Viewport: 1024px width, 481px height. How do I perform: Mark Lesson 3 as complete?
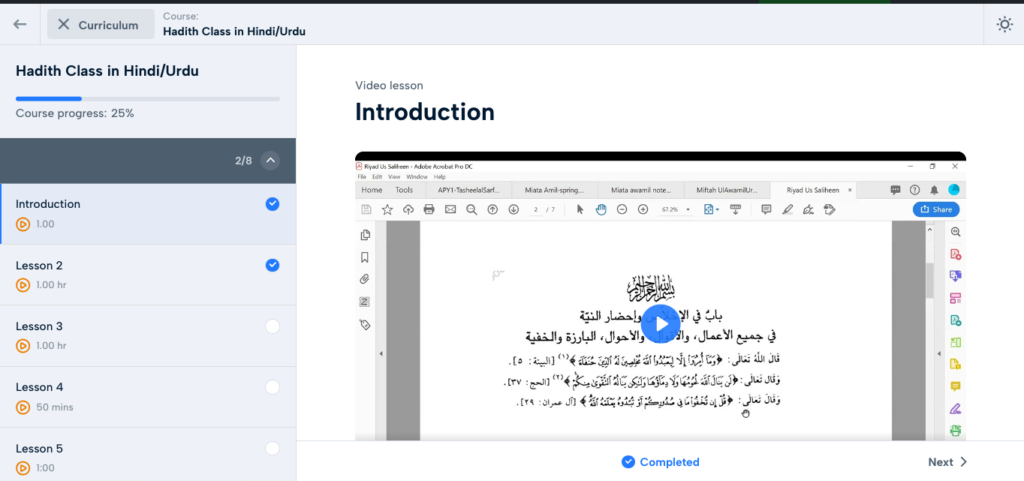(x=272, y=326)
